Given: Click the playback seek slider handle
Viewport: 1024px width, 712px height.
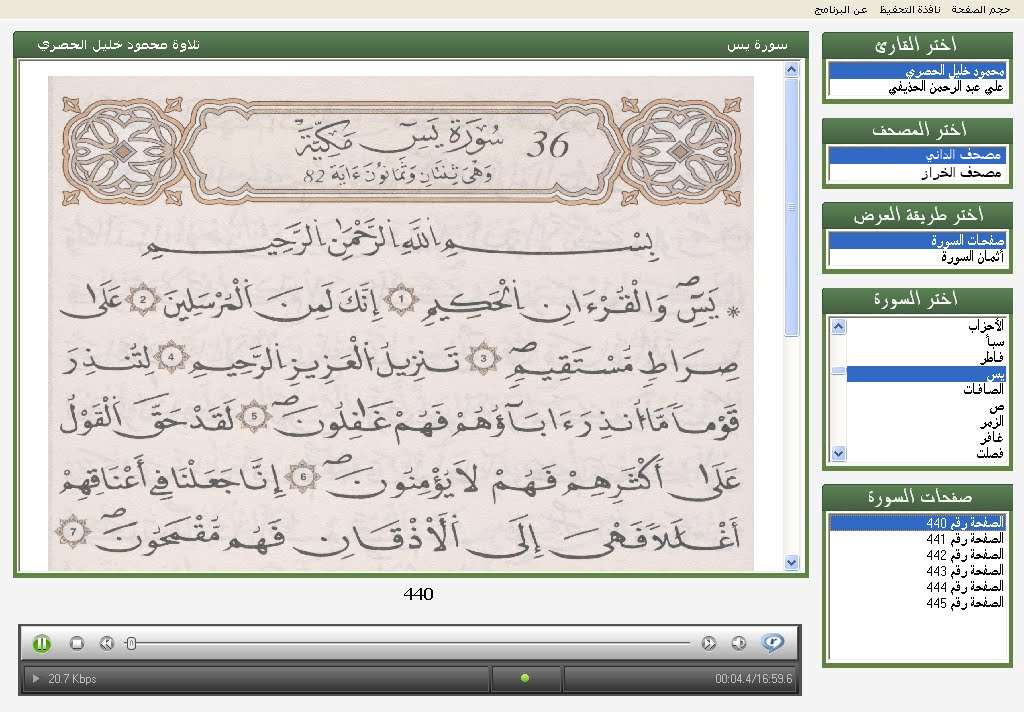Looking at the screenshot, I should (x=131, y=643).
